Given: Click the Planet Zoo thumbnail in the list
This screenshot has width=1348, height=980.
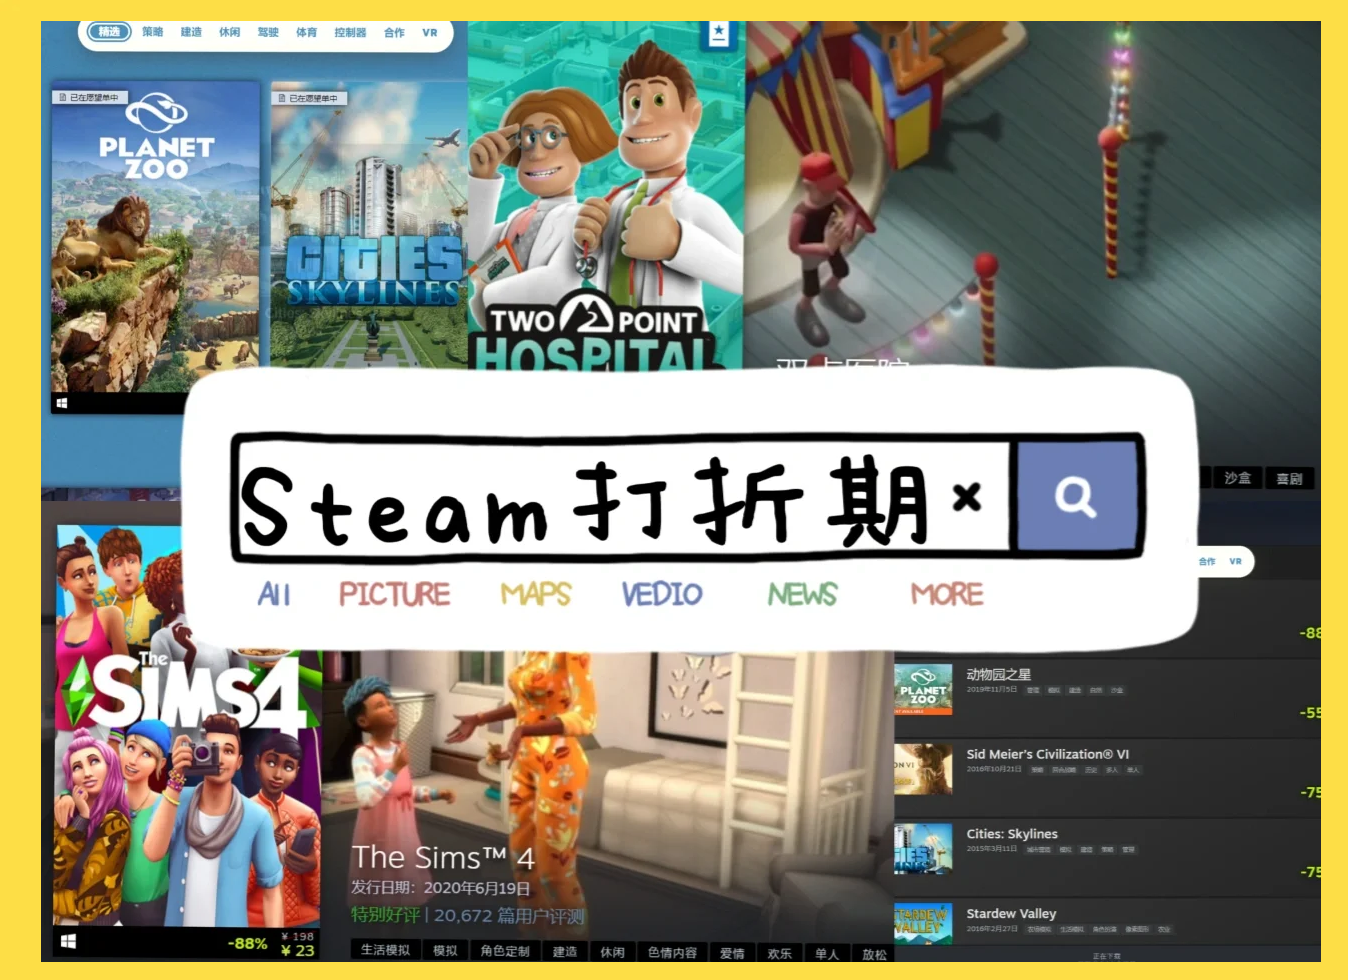Looking at the screenshot, I should coord(923,690).
